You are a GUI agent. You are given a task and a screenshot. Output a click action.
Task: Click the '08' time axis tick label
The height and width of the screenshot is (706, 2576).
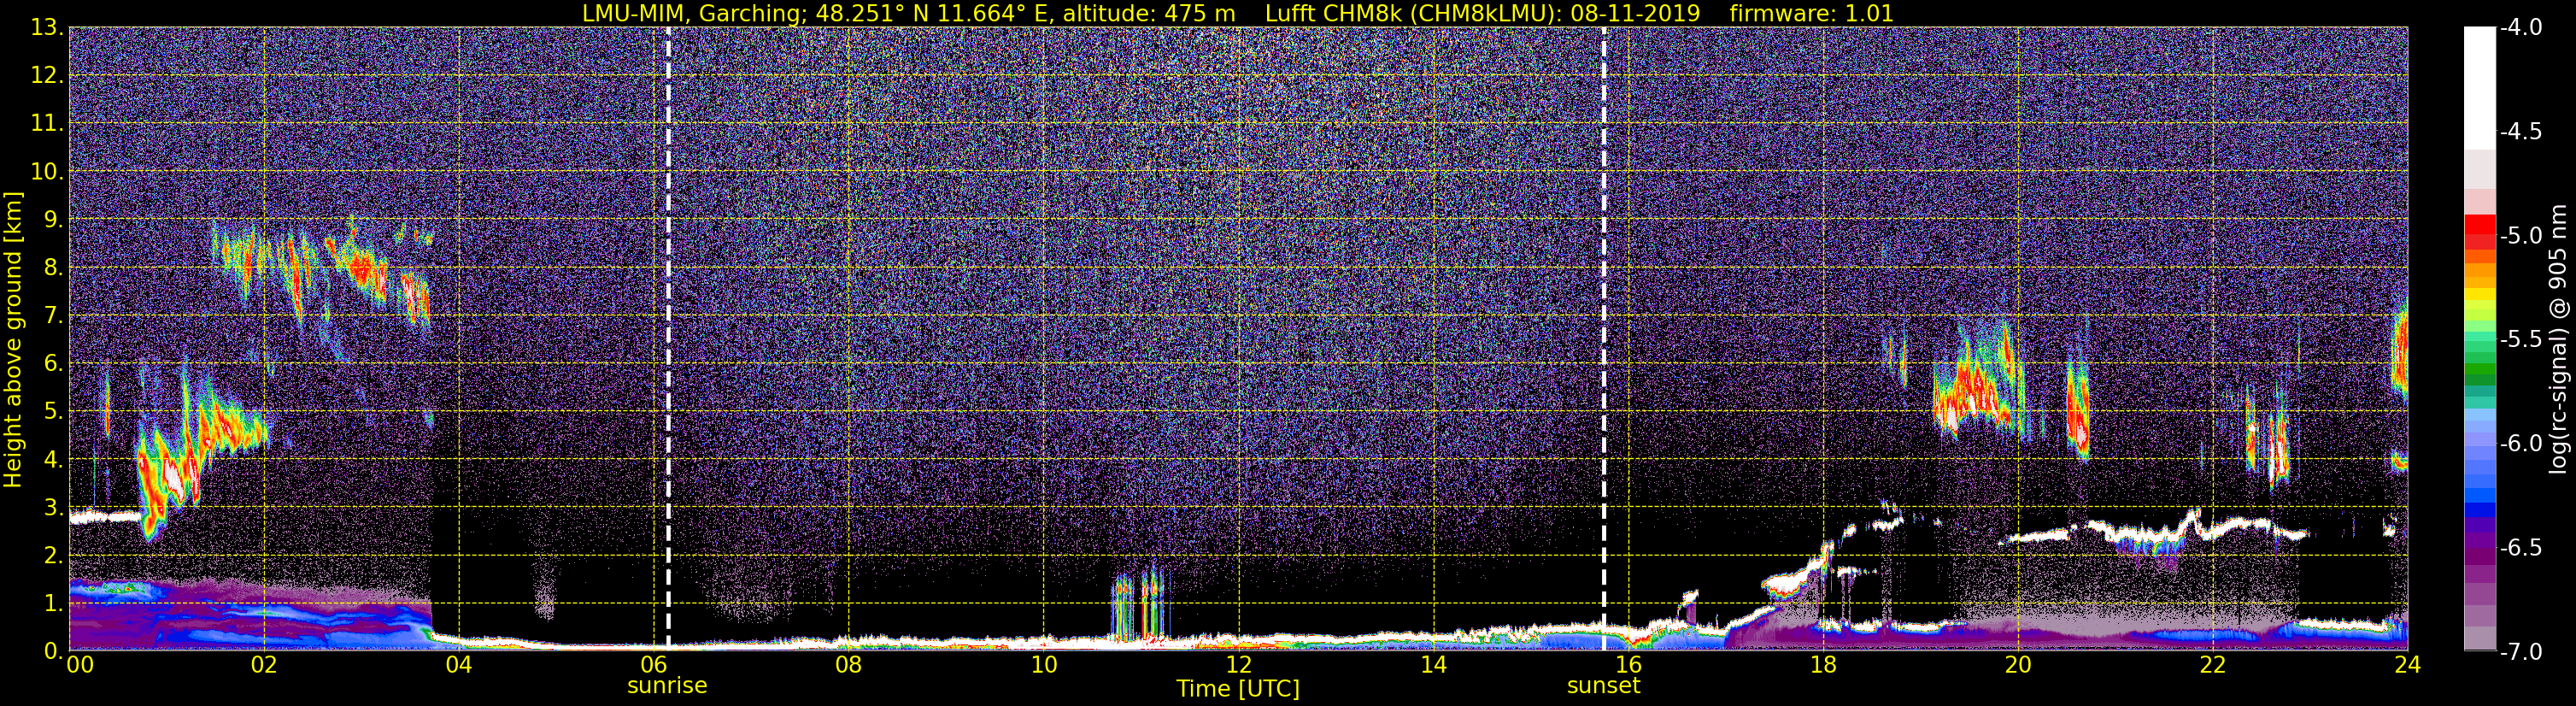coord(848,665)
